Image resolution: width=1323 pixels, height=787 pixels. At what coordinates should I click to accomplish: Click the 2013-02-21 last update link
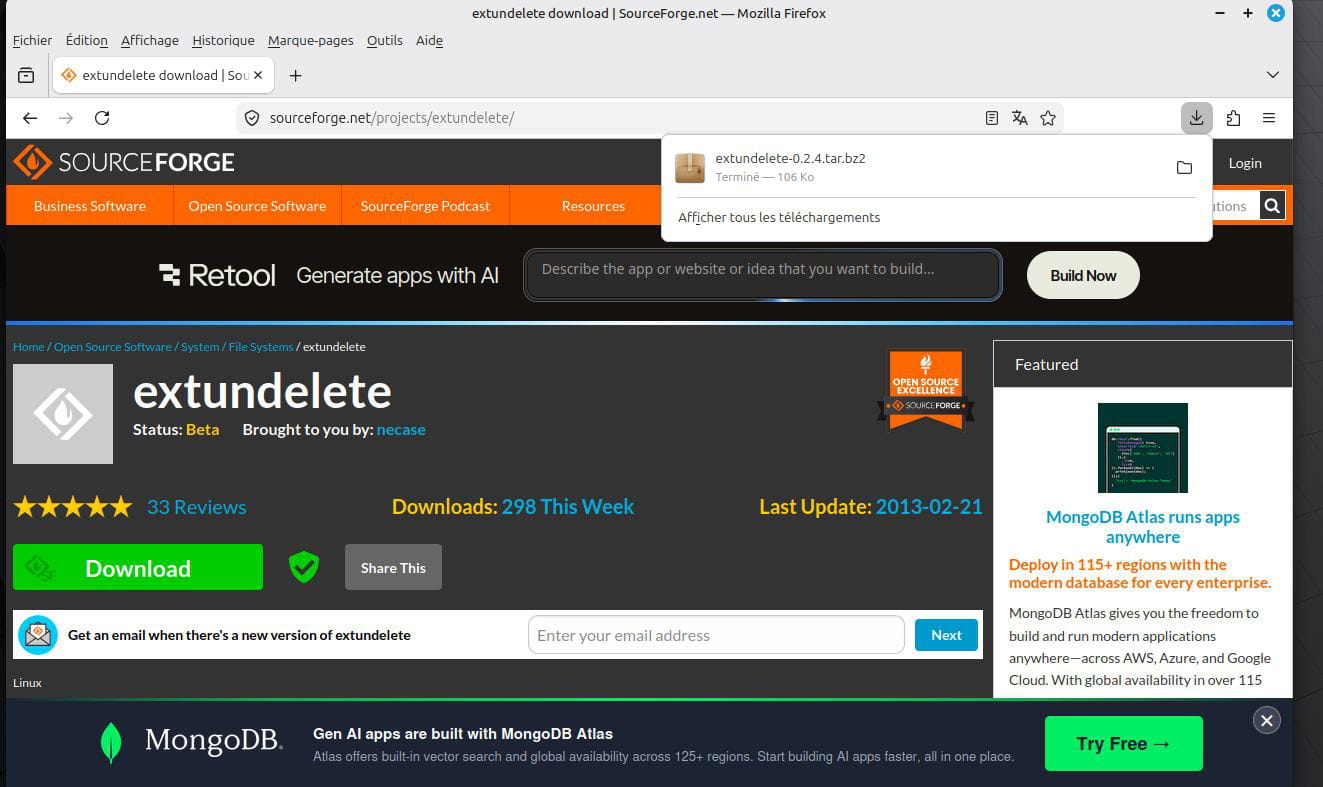(929, 507)
